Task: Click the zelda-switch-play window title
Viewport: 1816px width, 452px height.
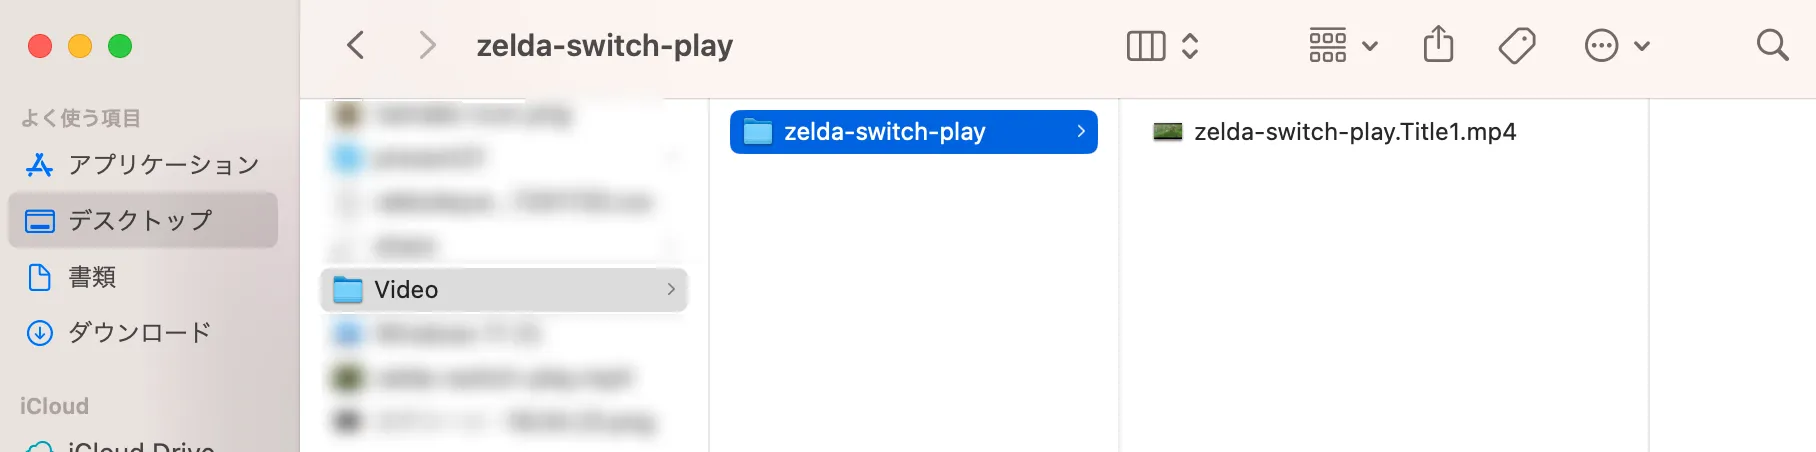Action: coord(604,46)
